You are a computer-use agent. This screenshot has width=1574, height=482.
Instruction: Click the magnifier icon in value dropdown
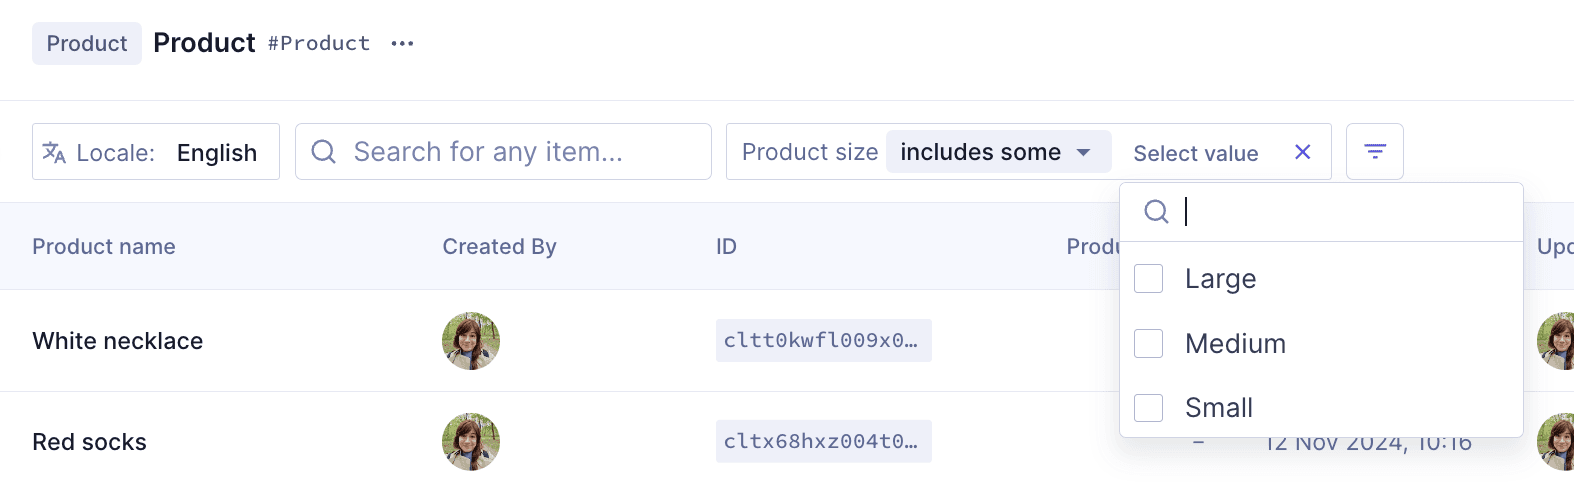[1156, 212]
